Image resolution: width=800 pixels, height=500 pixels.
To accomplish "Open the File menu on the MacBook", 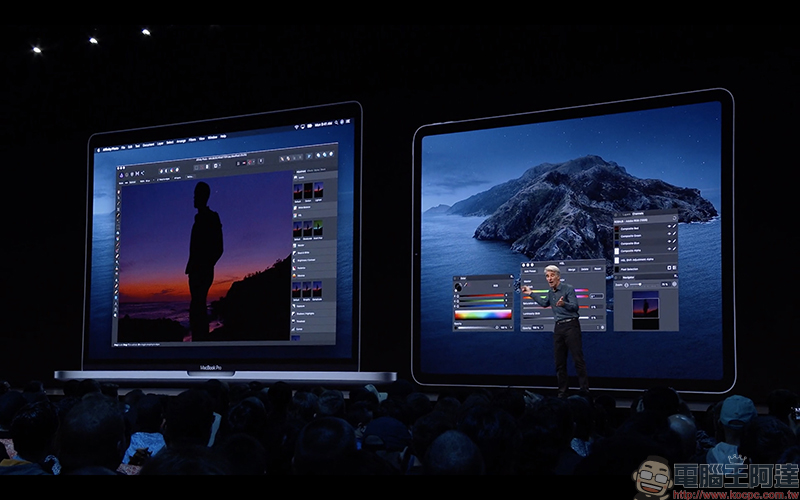I will 123,148.
